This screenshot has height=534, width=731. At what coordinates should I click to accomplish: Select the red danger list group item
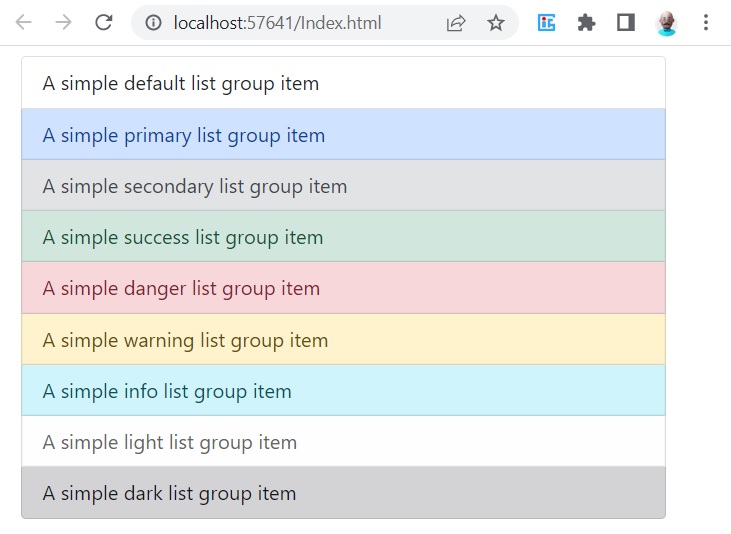(x=343, y=288)
